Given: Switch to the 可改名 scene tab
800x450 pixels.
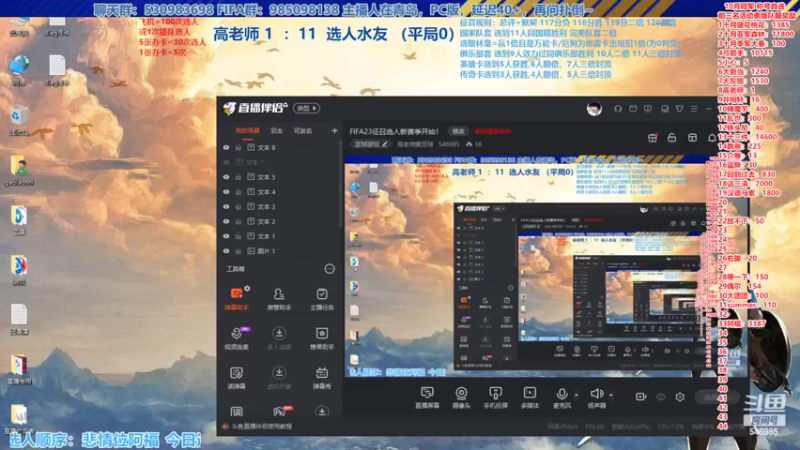Looking at the screenshot, I should tap(303, 131).
